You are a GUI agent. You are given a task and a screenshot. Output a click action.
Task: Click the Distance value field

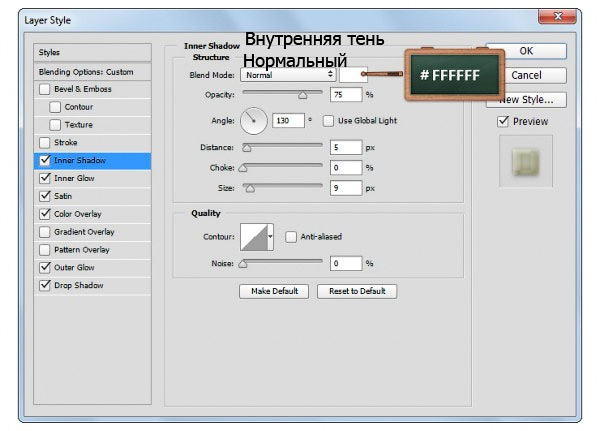[346, 147]
